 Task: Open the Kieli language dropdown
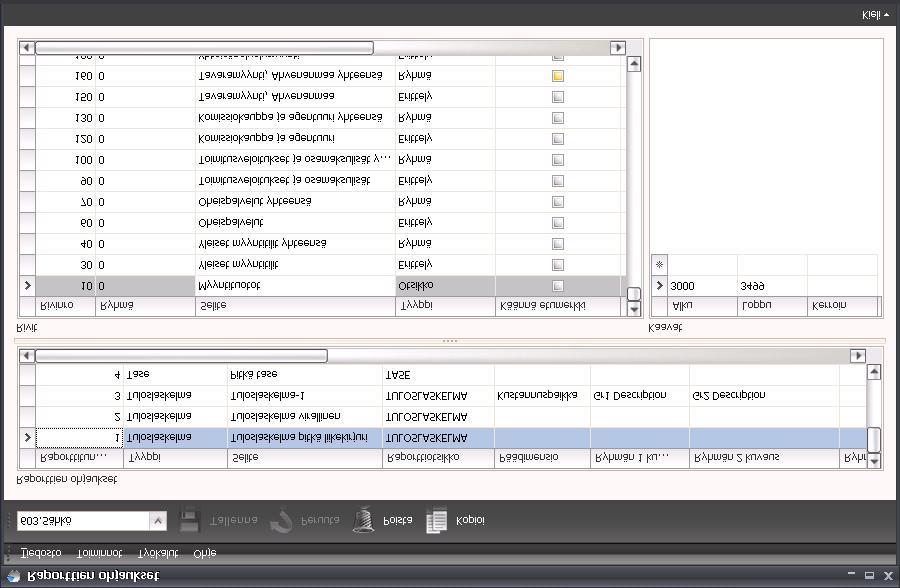875,15
